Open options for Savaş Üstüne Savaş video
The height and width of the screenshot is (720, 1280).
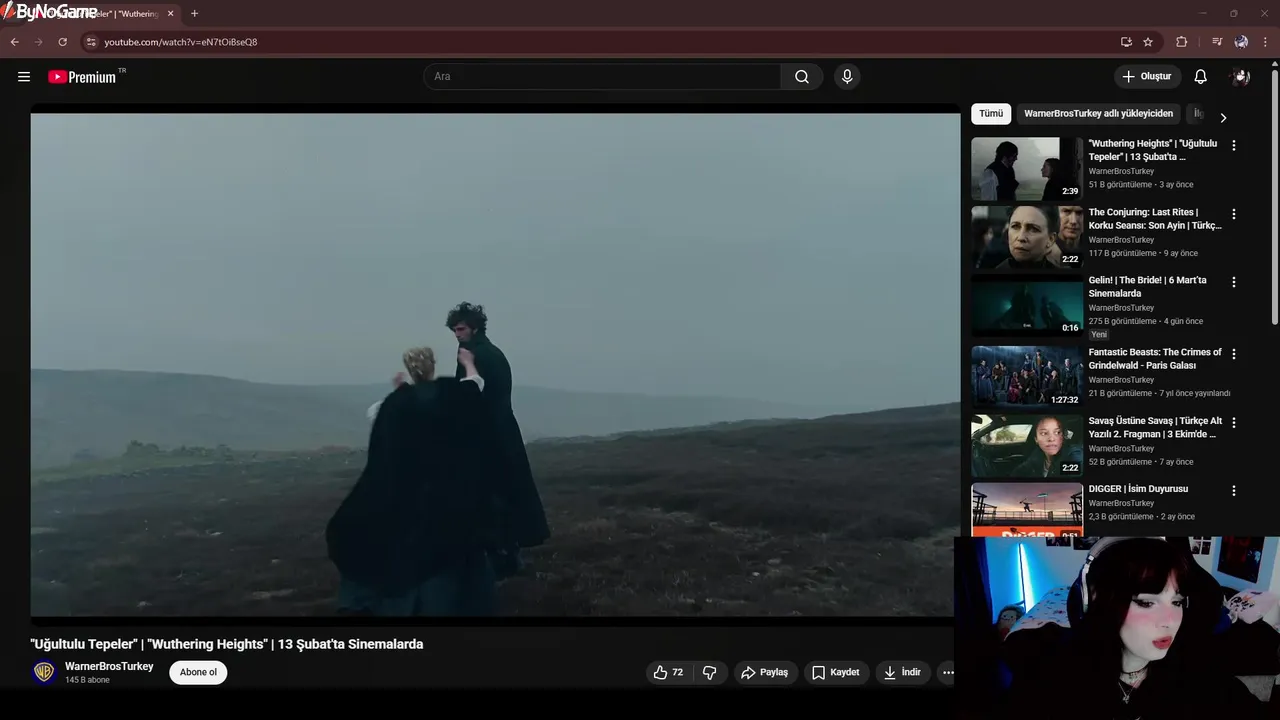click(x=1233, y=423)
